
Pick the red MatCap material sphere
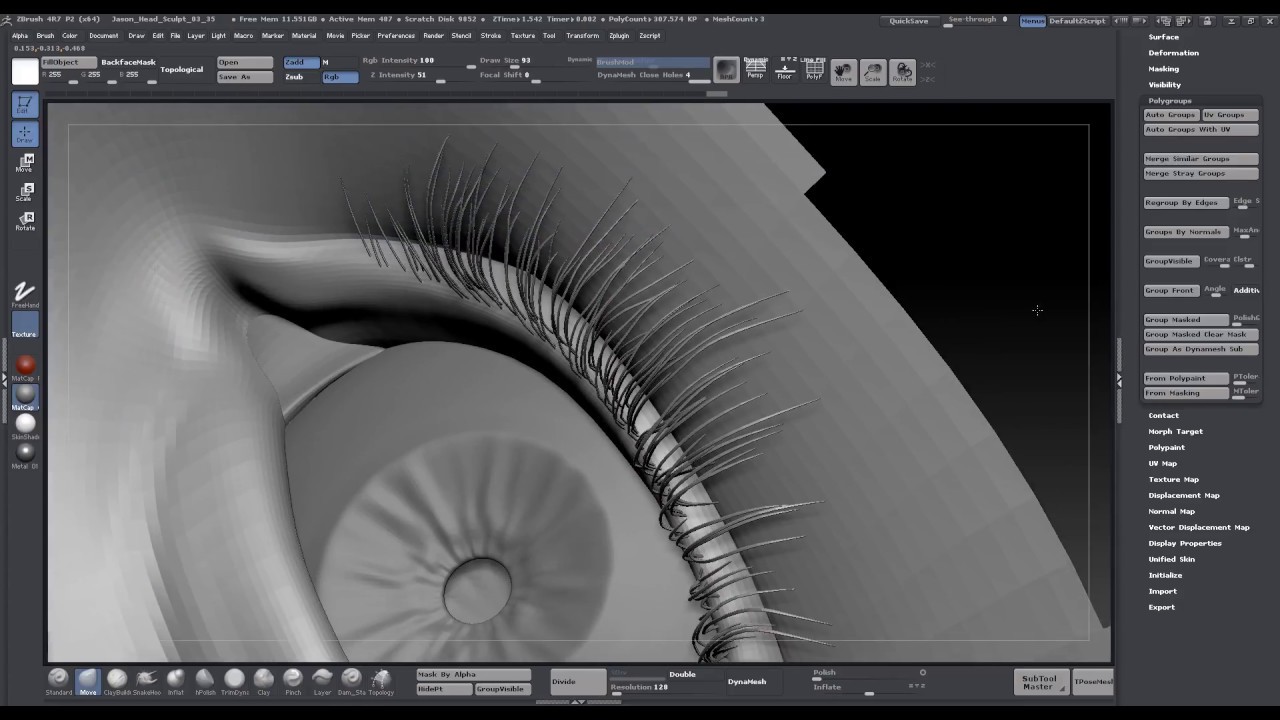pos(25,367)
